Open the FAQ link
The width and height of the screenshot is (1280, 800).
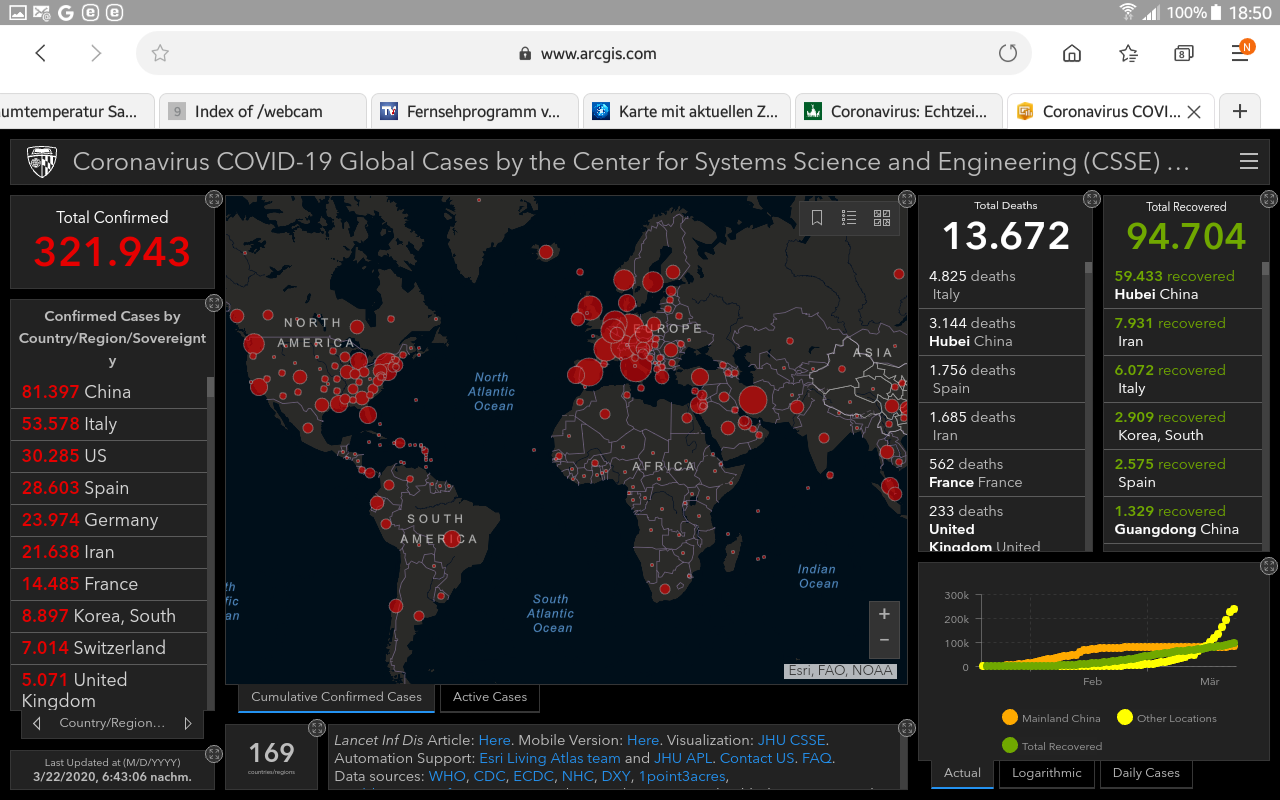click(x=816, y=758)
